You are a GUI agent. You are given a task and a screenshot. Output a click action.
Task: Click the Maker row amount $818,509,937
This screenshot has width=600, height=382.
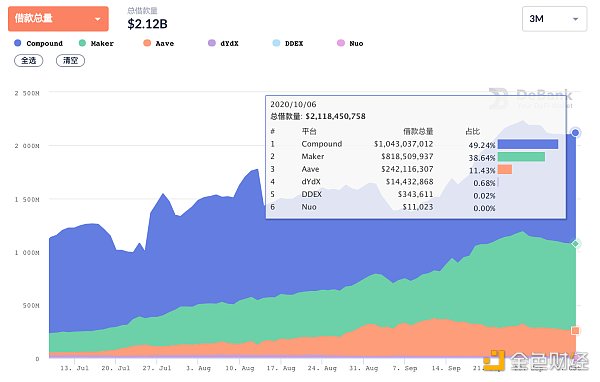click(x=407, y=157)
